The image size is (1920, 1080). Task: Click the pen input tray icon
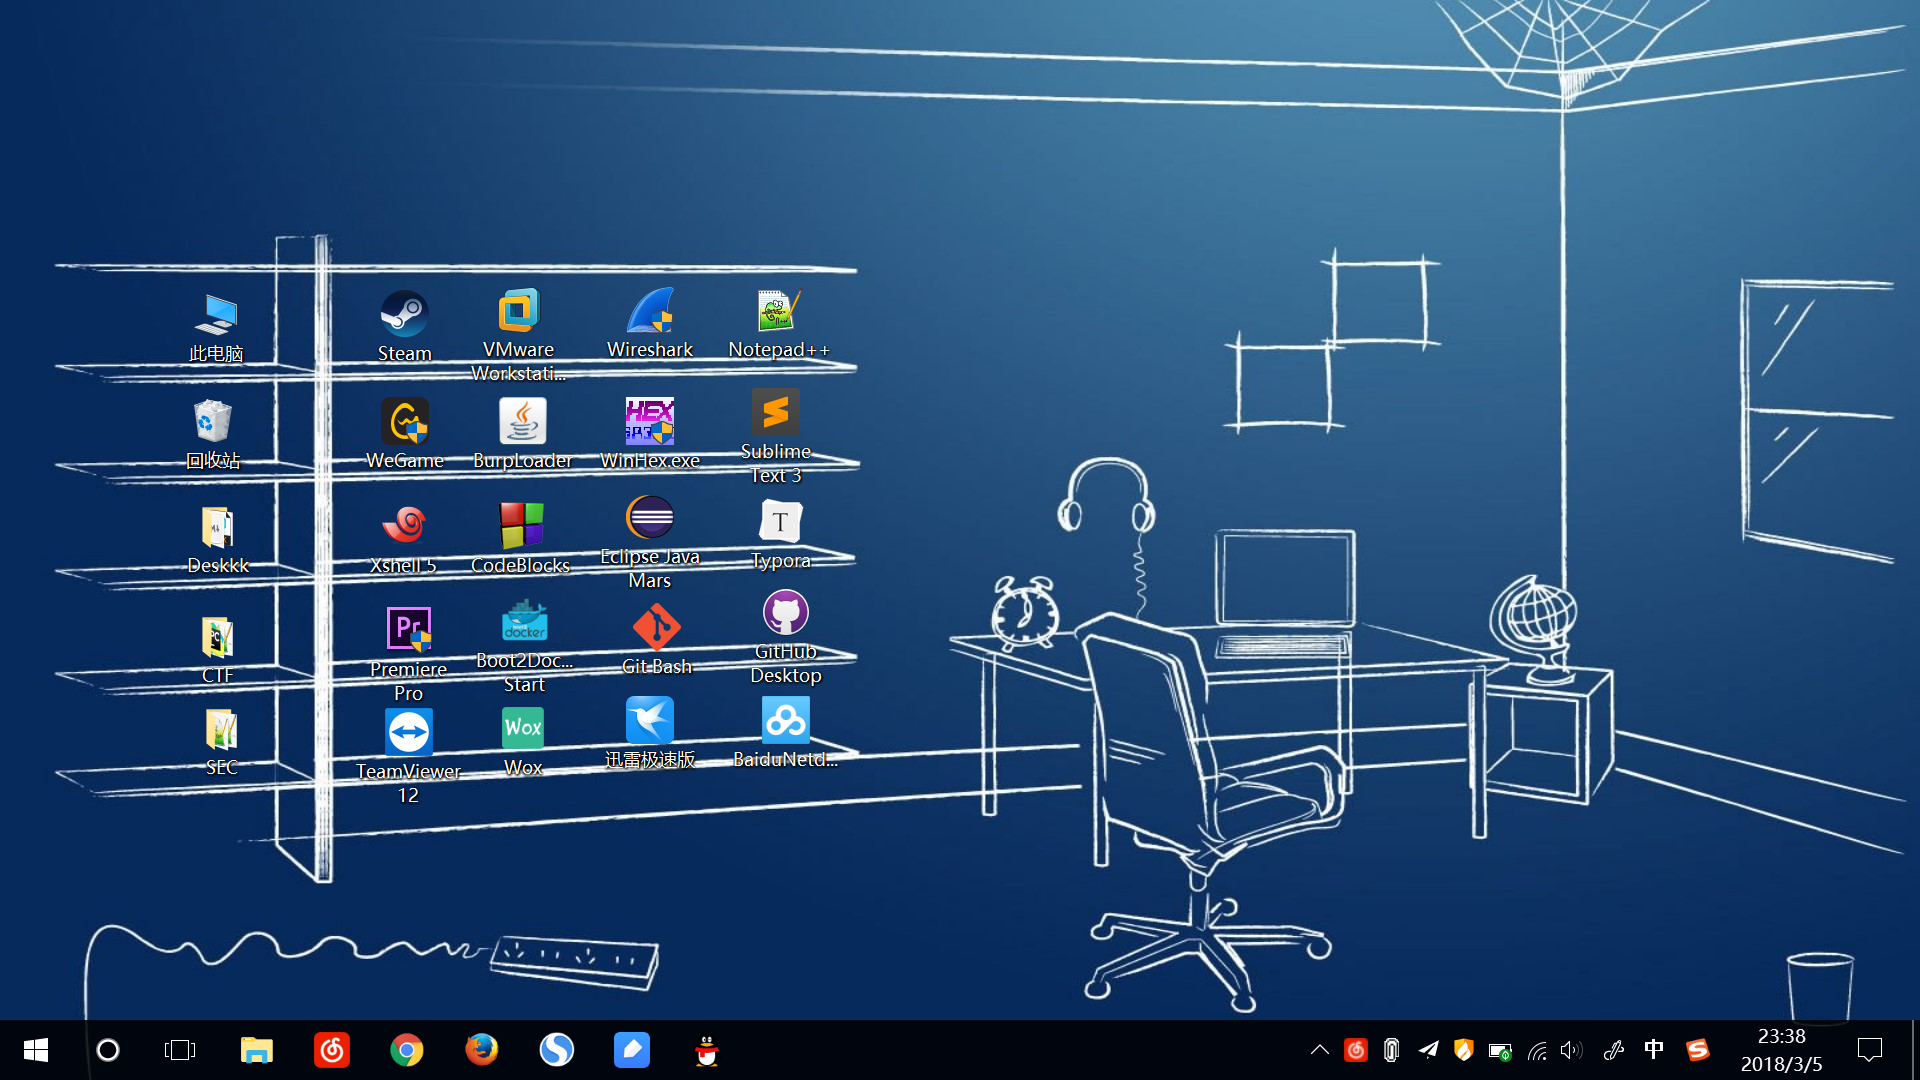[x=1613, y=1050]
